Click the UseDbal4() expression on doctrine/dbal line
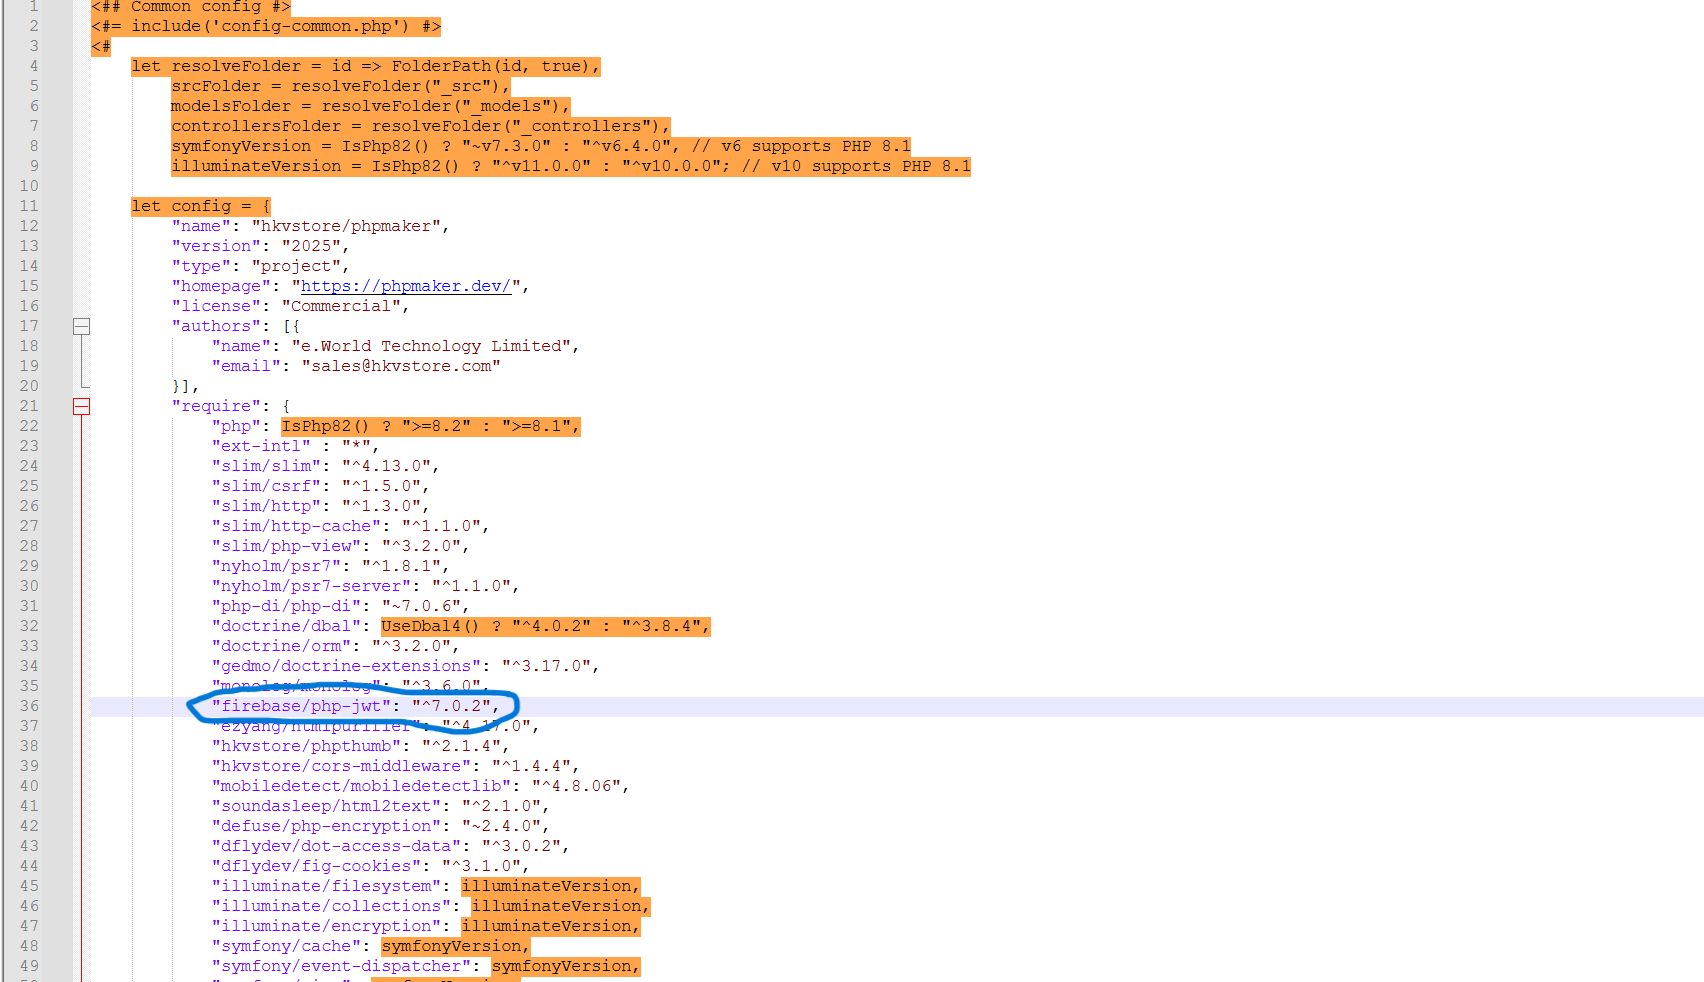 coord(430,626)
